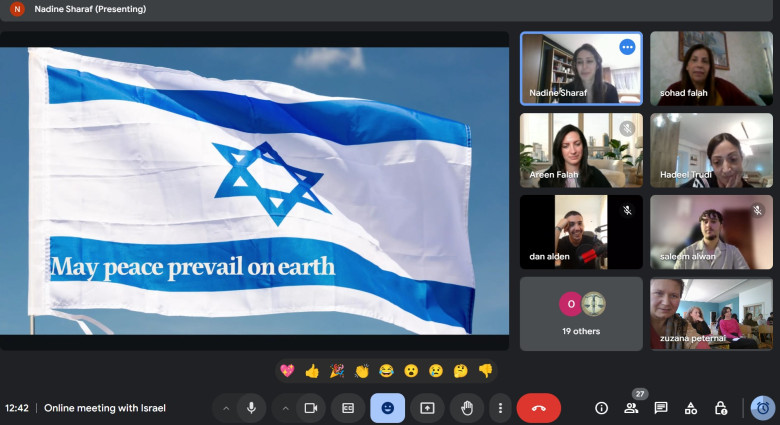Screen dimensions: 780x425
Task: Show the participants list
Action: click(631, 408)
